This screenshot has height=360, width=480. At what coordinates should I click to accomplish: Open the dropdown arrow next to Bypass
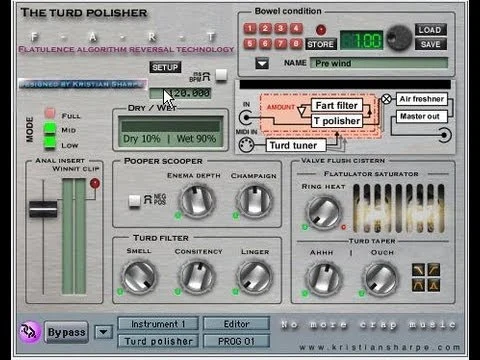coord(104,332)
